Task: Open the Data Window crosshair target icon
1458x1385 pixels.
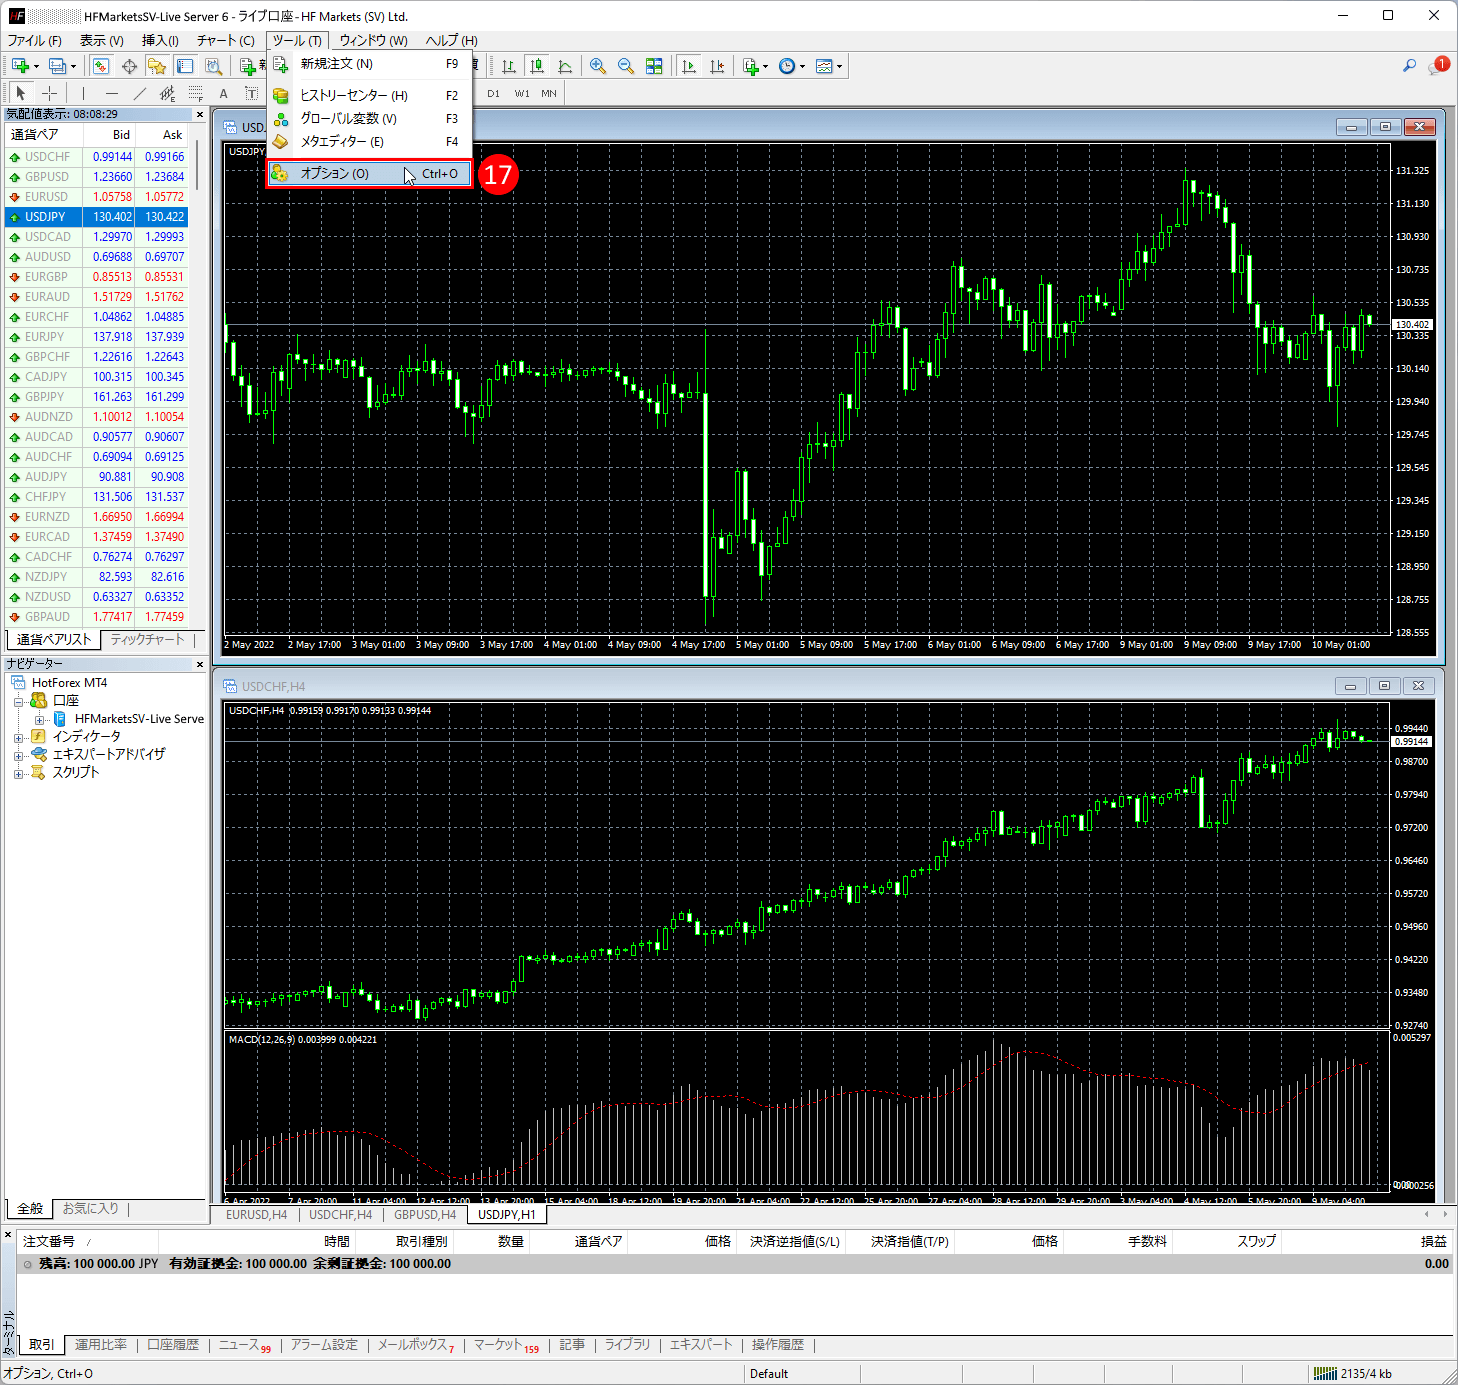Action: 129,66
